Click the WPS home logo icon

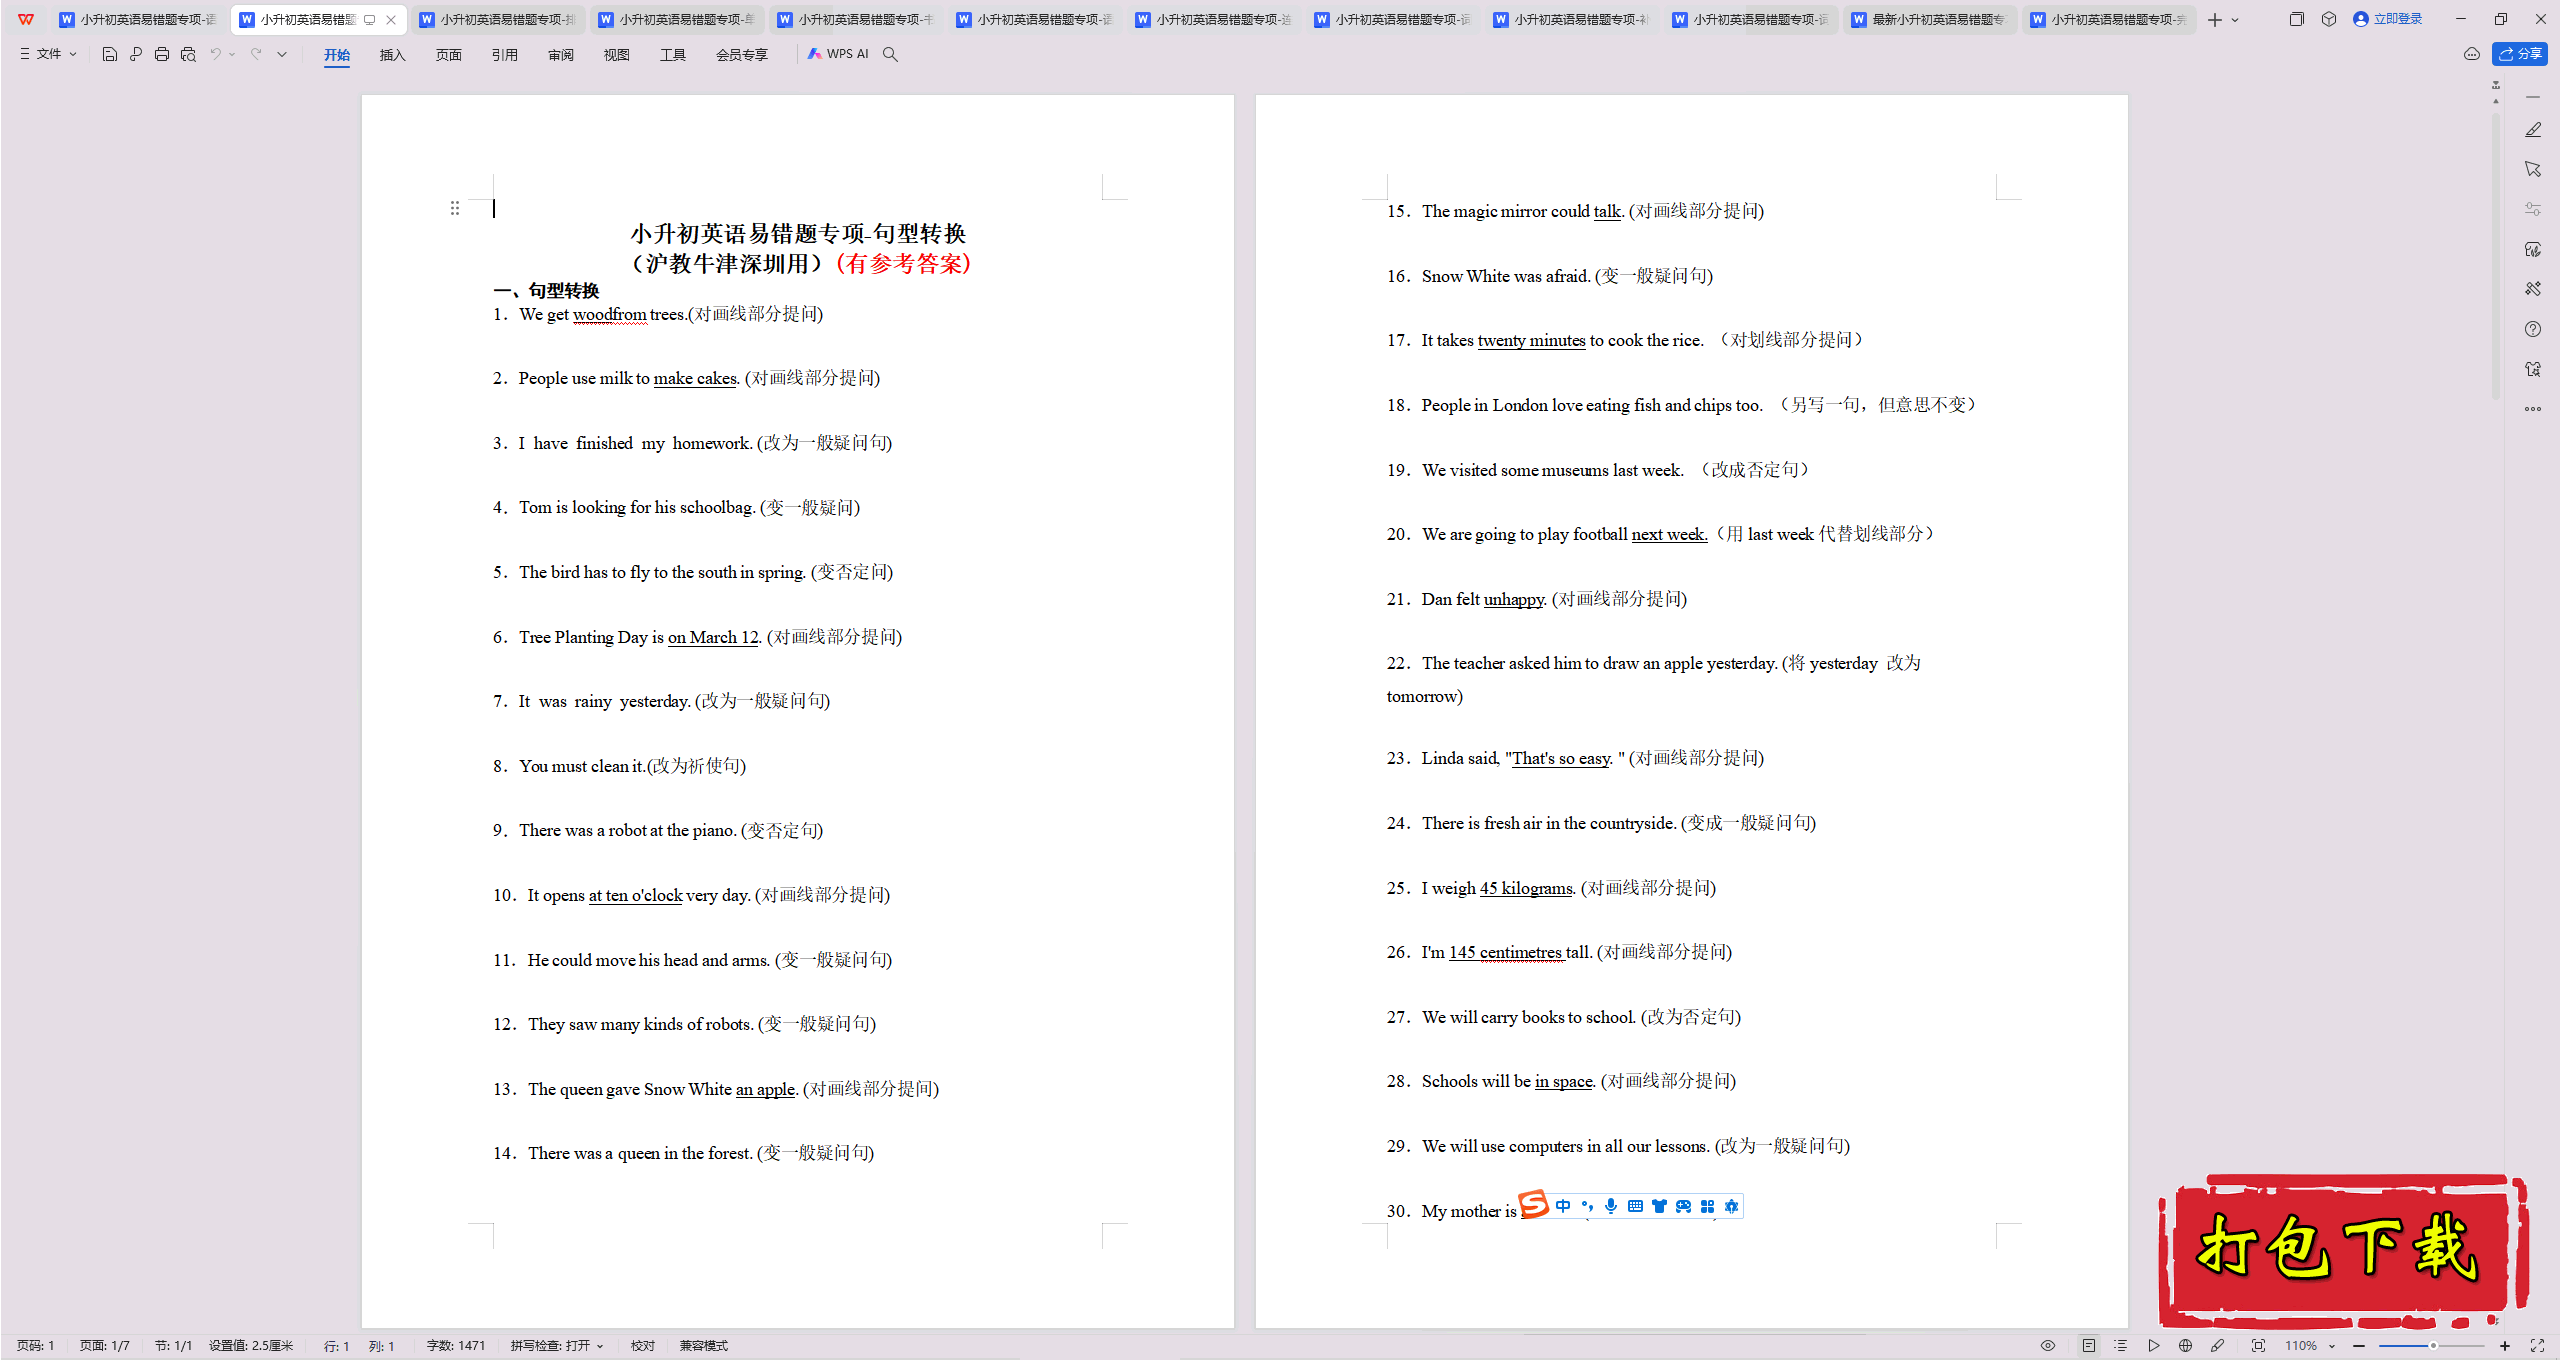(x=26, y=19)
